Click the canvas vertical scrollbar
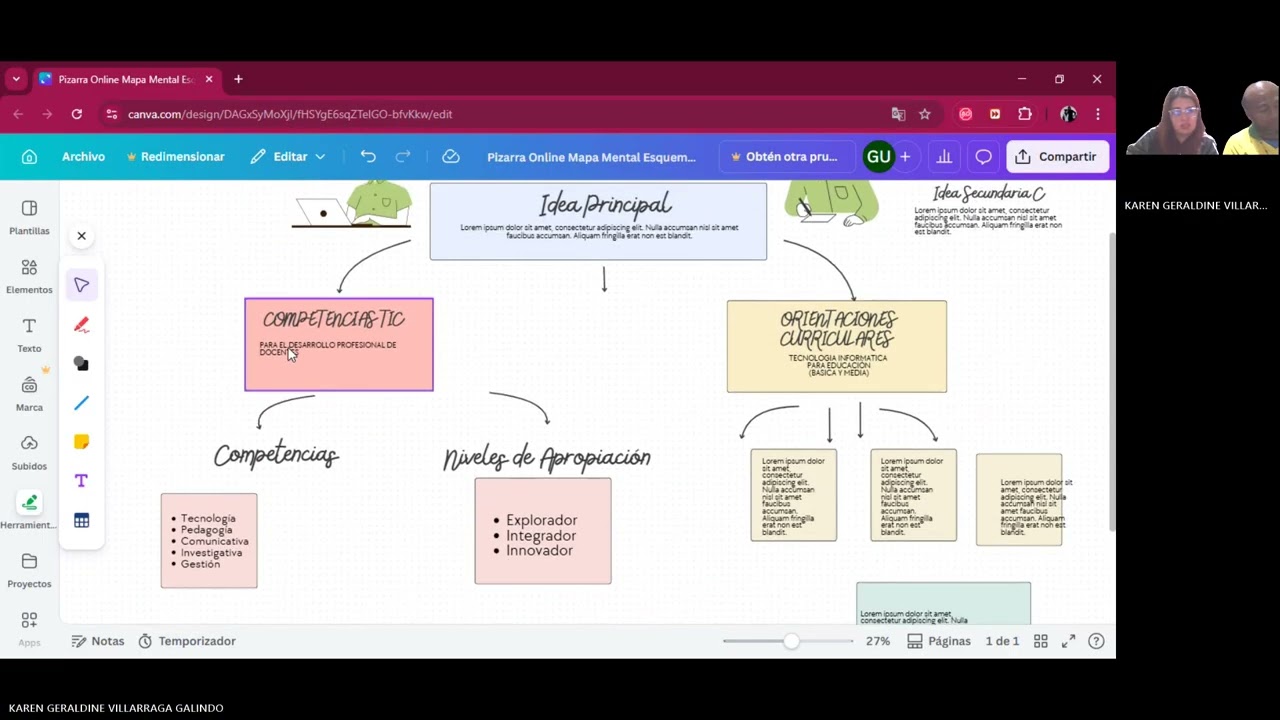Image resolution: width=1280 pixels, height=720 pixels. [x=1112, y=380]
